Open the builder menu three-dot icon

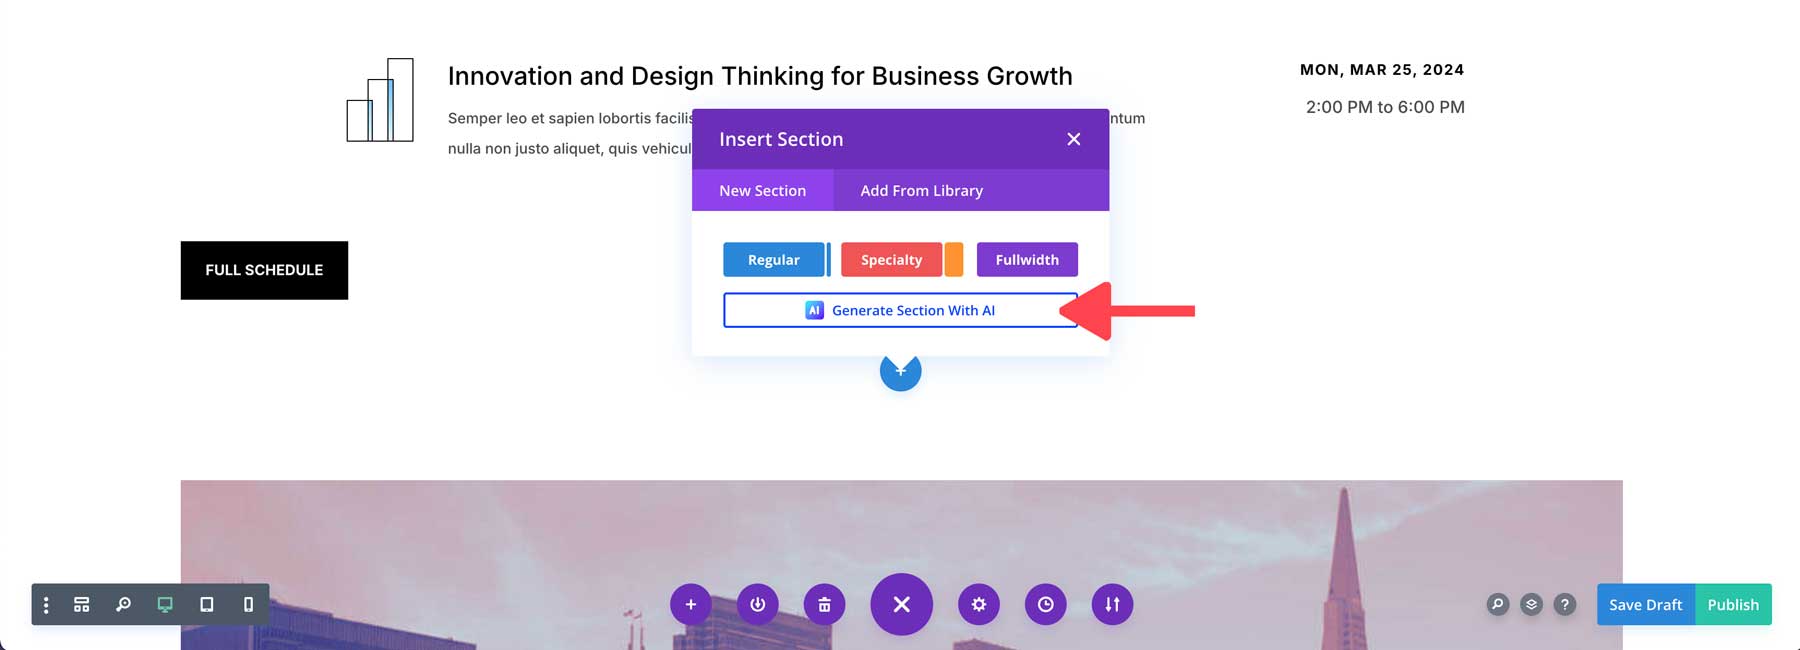[46, 605]
